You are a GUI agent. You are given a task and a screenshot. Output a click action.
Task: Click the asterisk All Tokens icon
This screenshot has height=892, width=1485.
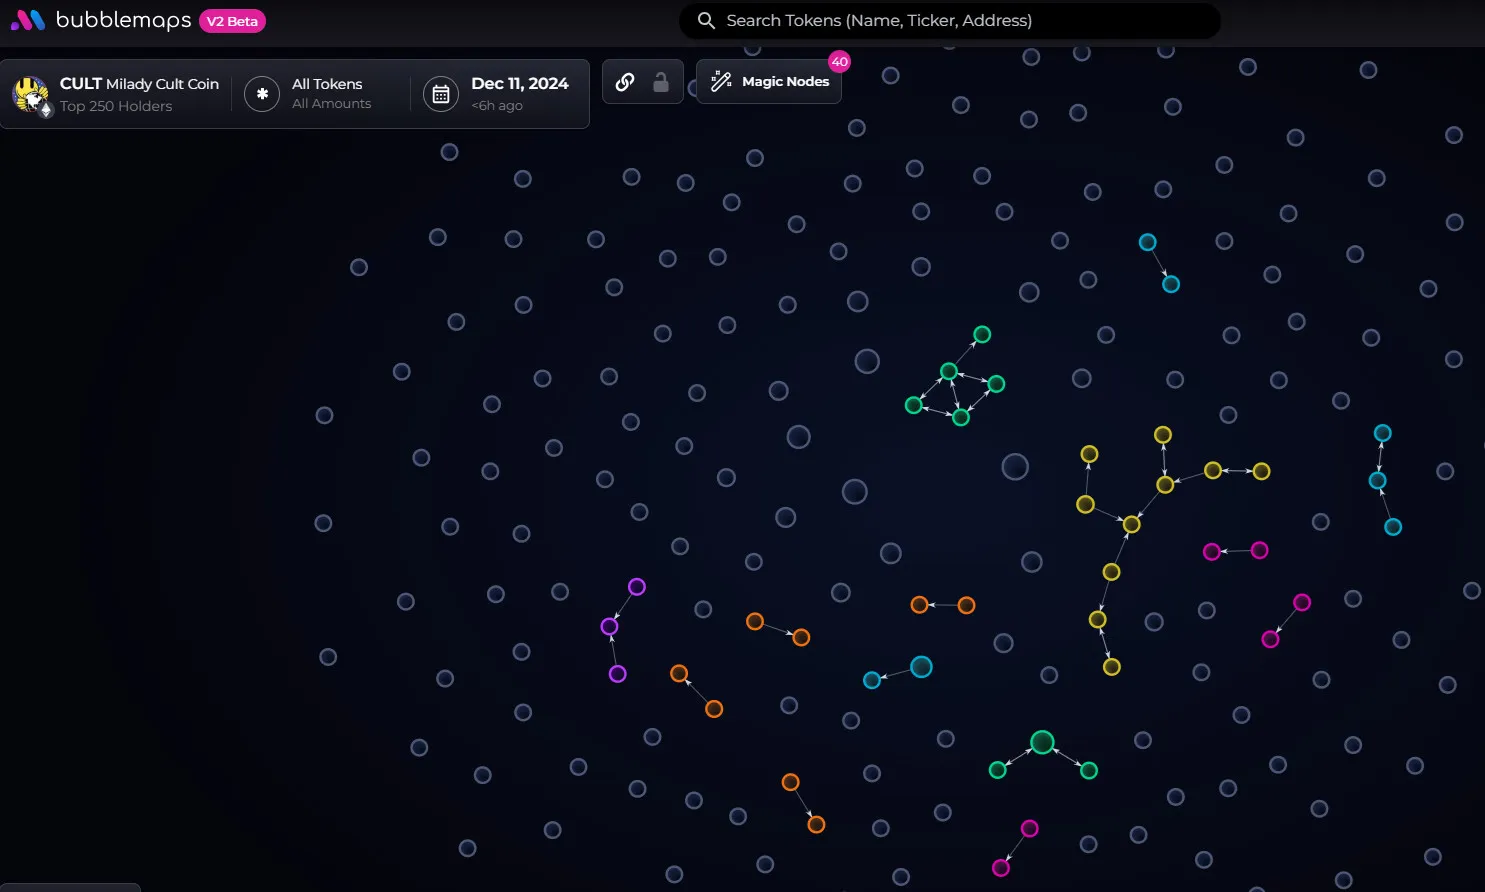tap(262, 94)
